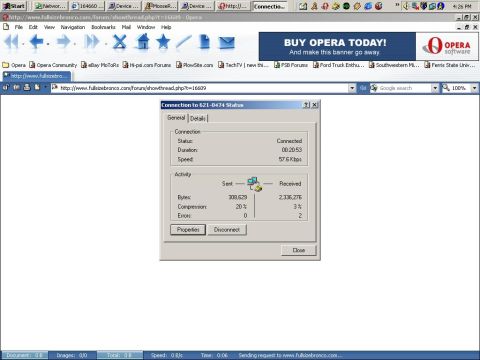Open bookmarks with the star icon
Image resolution: width=480 pixels, height=360 pixels.
pyautogui.click(x=163, y=42)
